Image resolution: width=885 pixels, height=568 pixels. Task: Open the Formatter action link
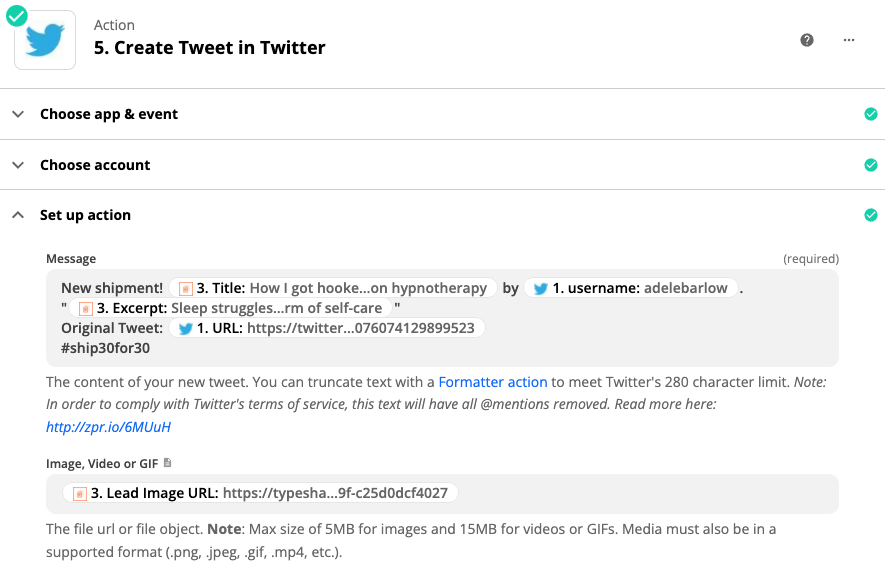(x=493, y=382)
